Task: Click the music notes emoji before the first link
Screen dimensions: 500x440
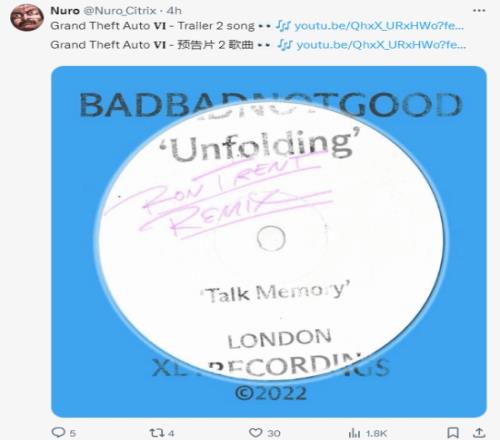Action: [x=283, y=26]
